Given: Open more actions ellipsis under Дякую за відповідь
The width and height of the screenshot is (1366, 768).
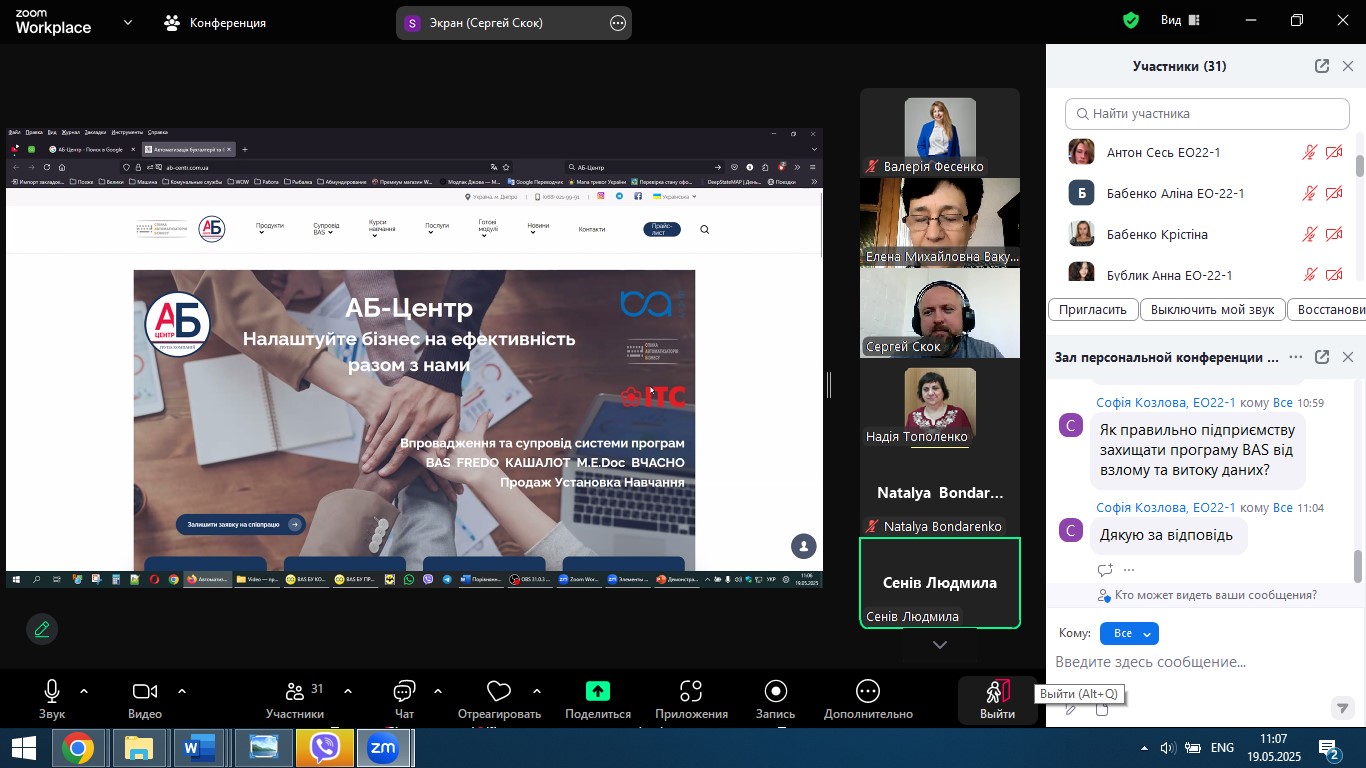Looking at the screenshot, I should click(x=1130, y=570).
